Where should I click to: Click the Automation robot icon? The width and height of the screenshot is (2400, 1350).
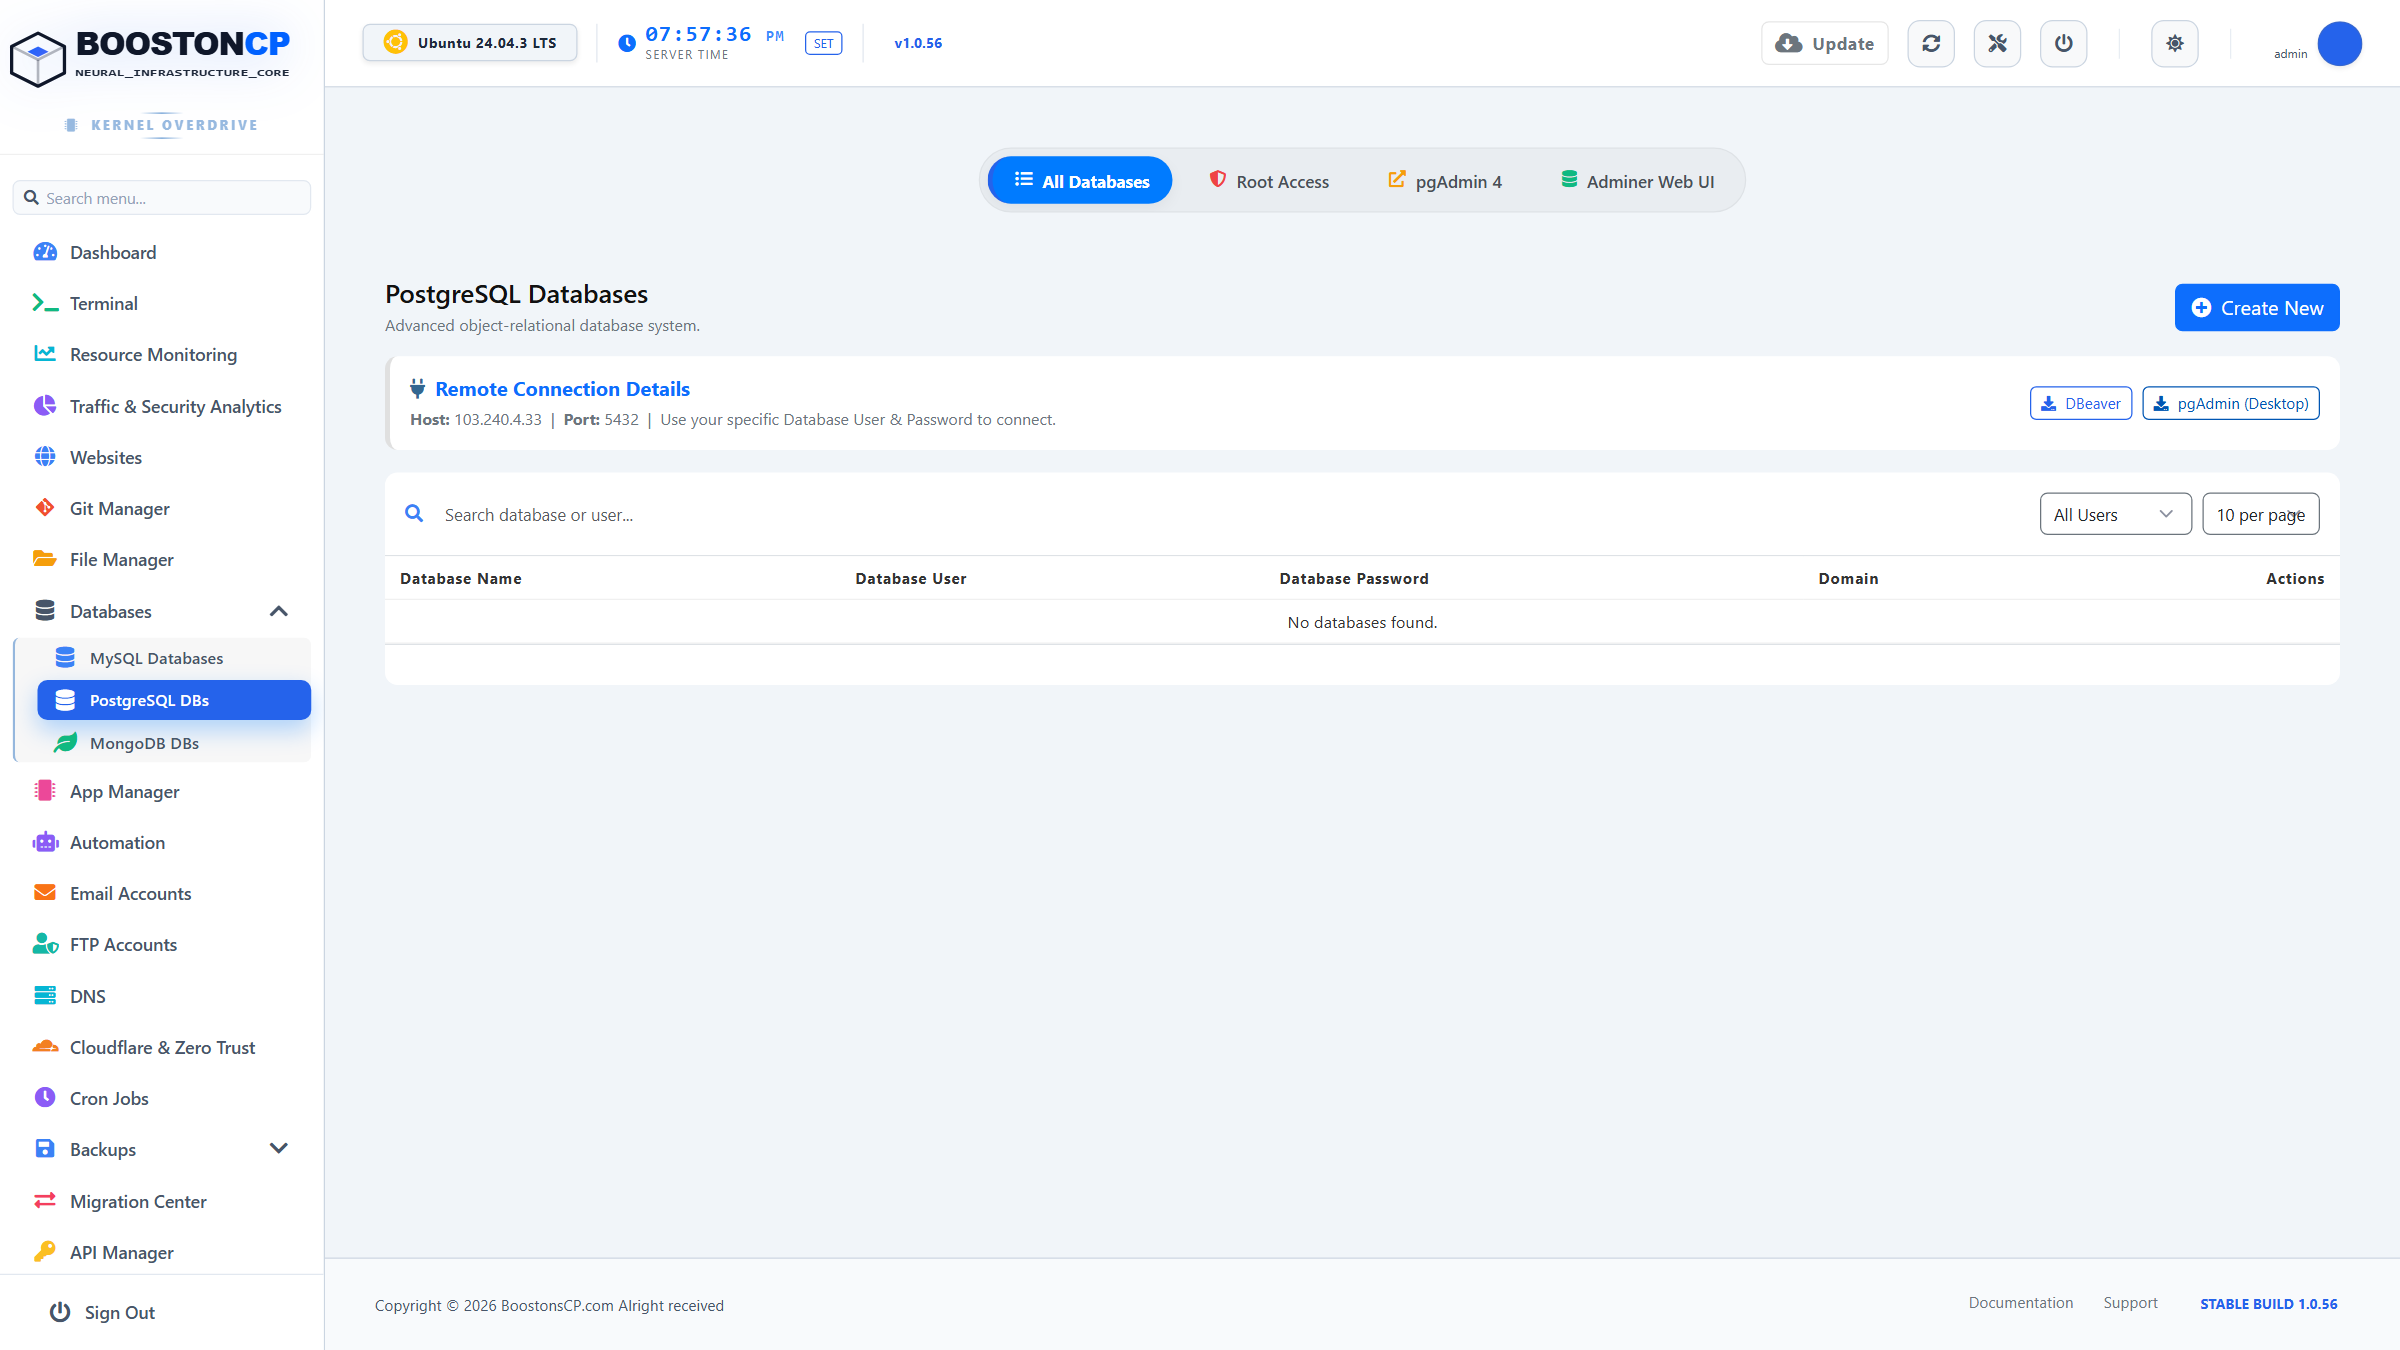click(x=45, y=842)
